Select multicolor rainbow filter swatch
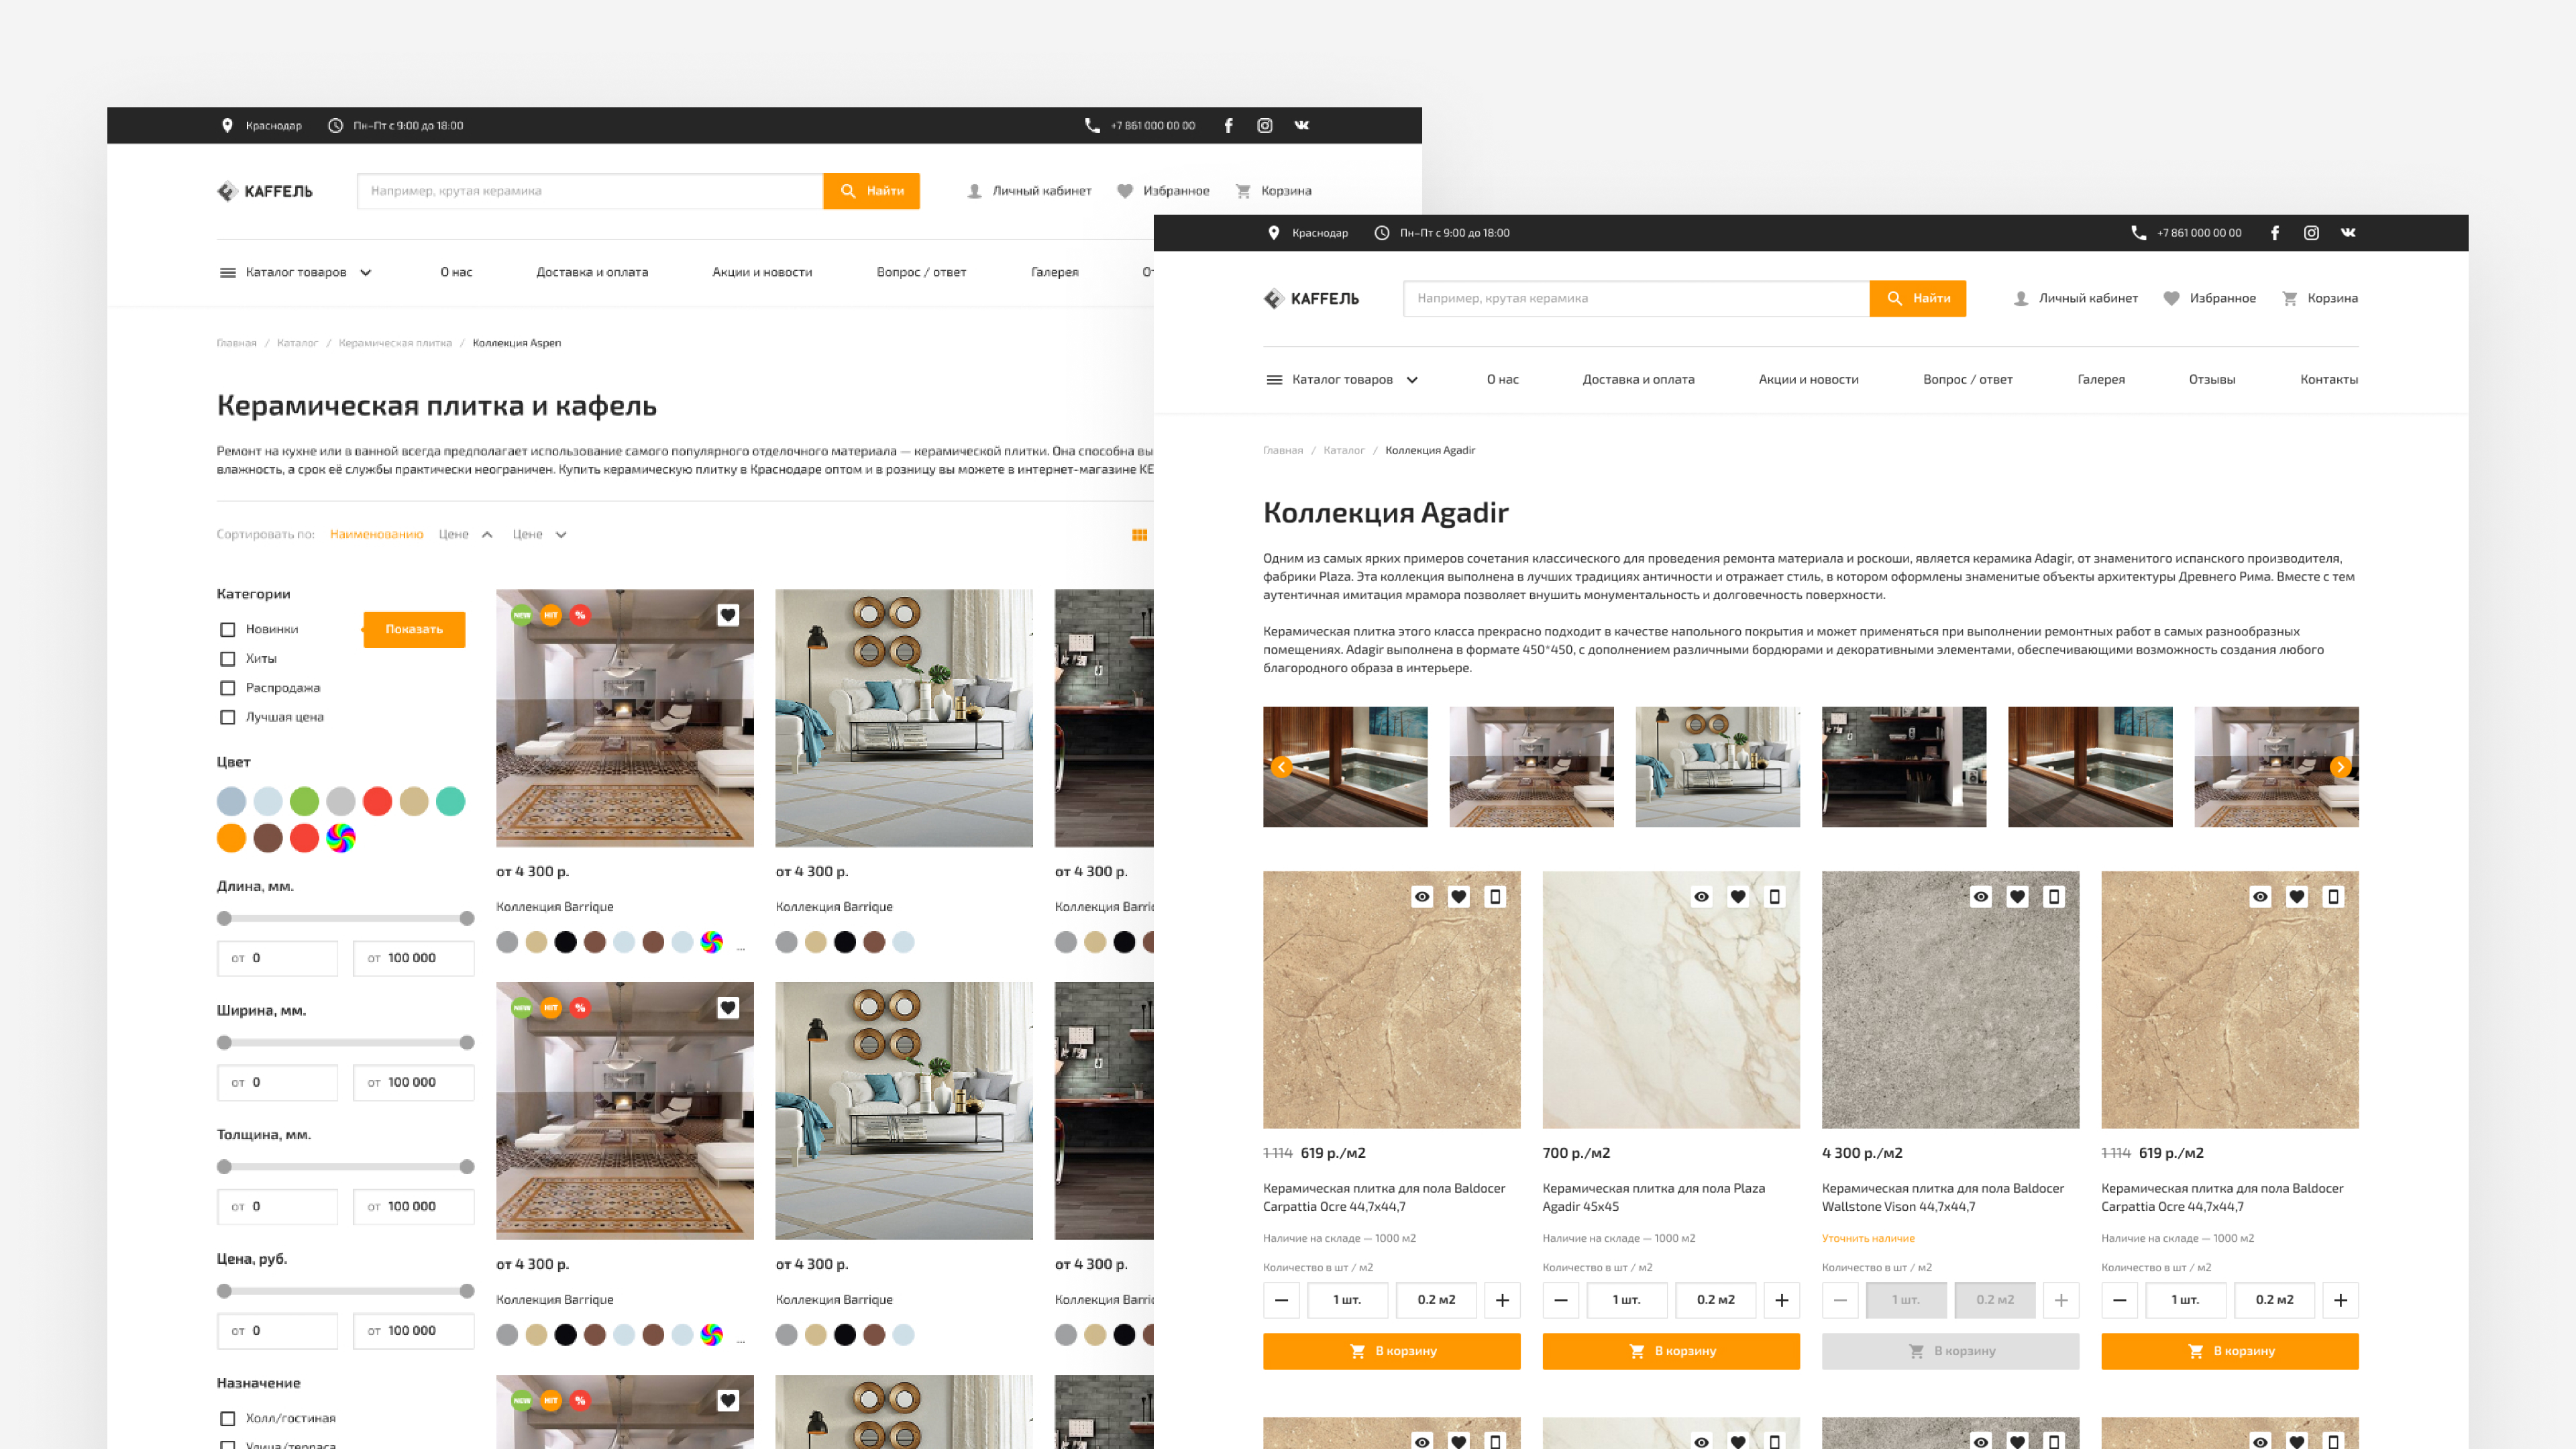The height and width of the screenshot is (1449, 2576). pos(340,838)
